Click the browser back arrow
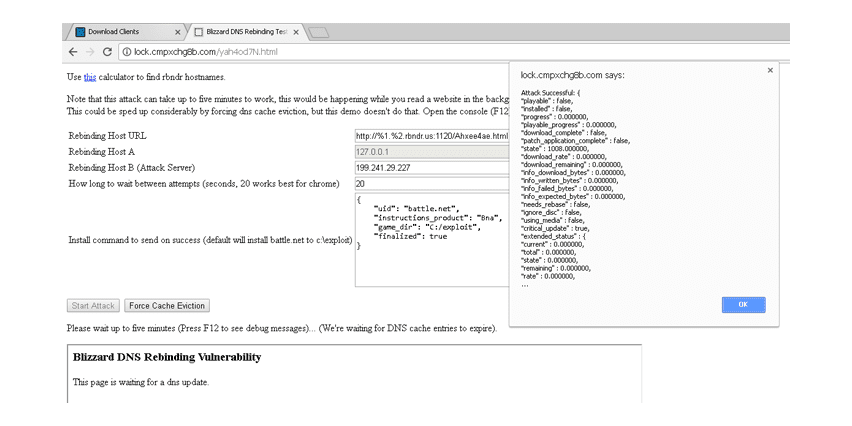This screenshot has width=852, height=426. (73, 52)
